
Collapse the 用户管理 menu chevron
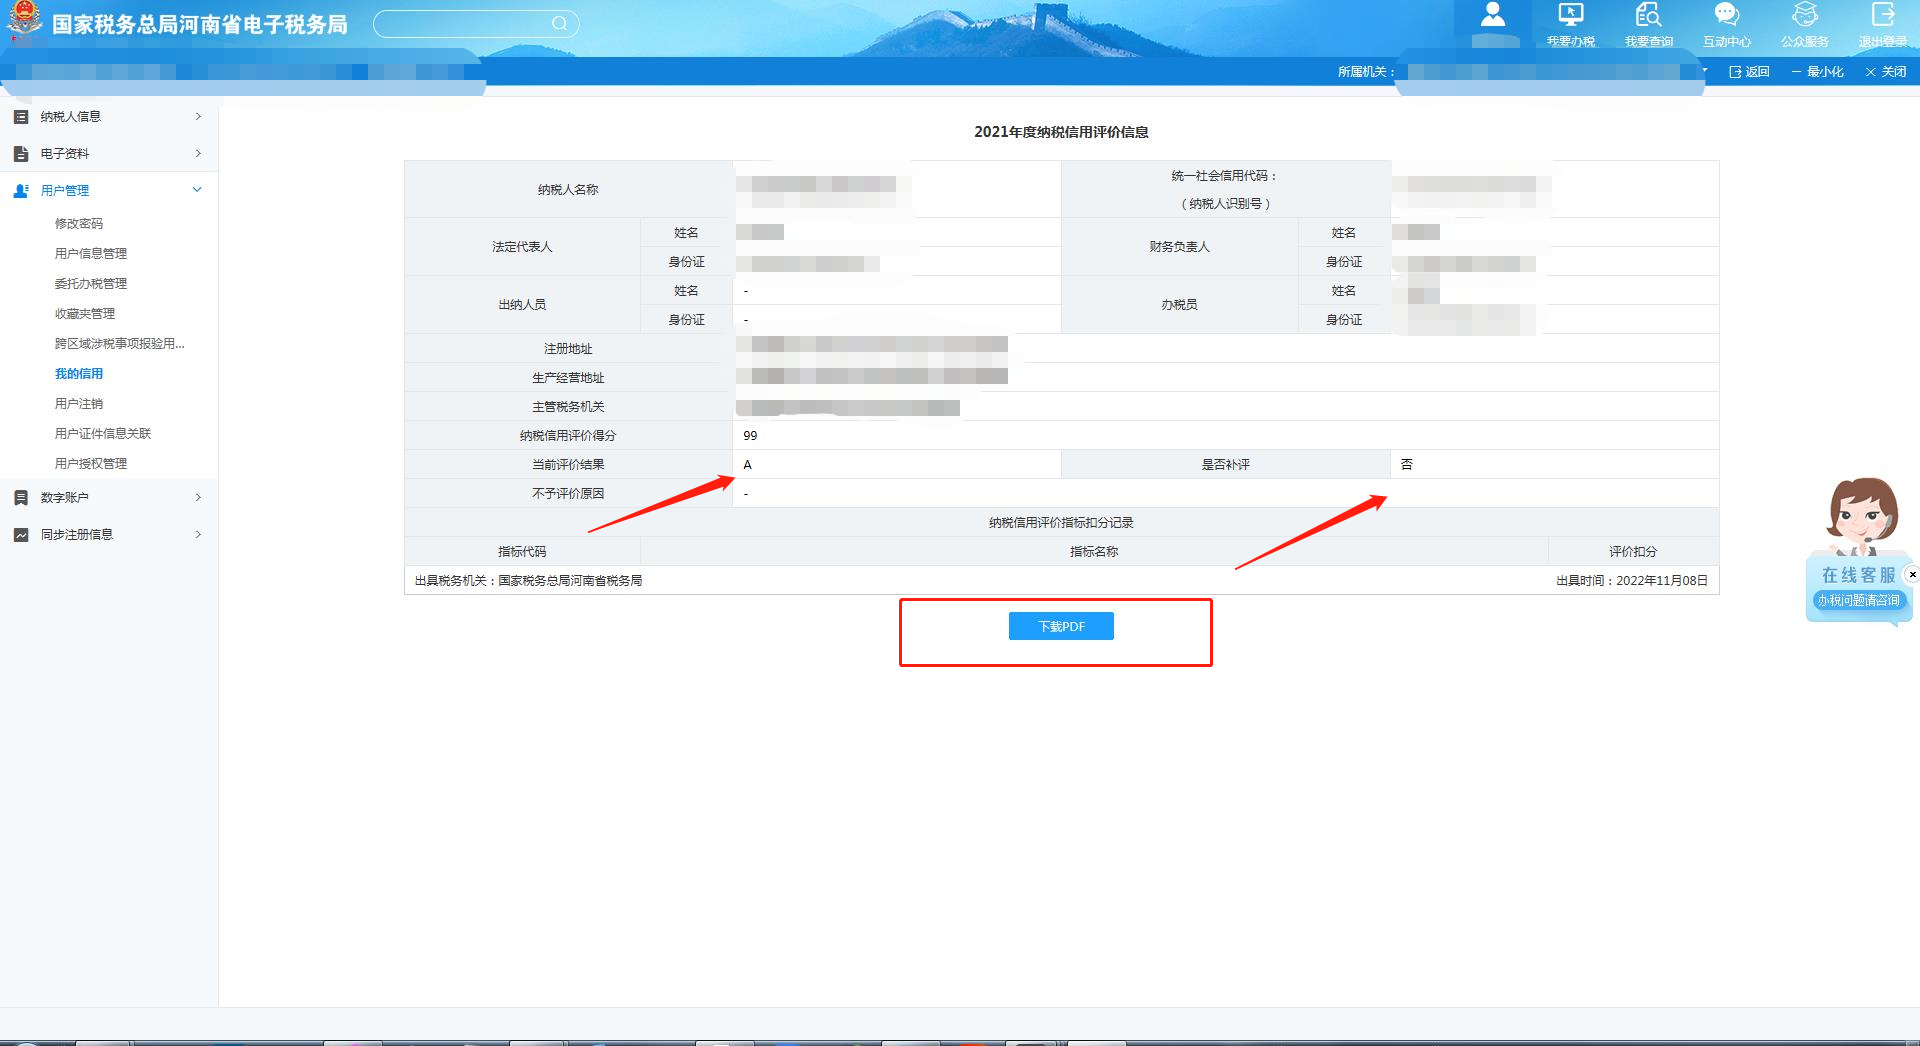(197, 190)
